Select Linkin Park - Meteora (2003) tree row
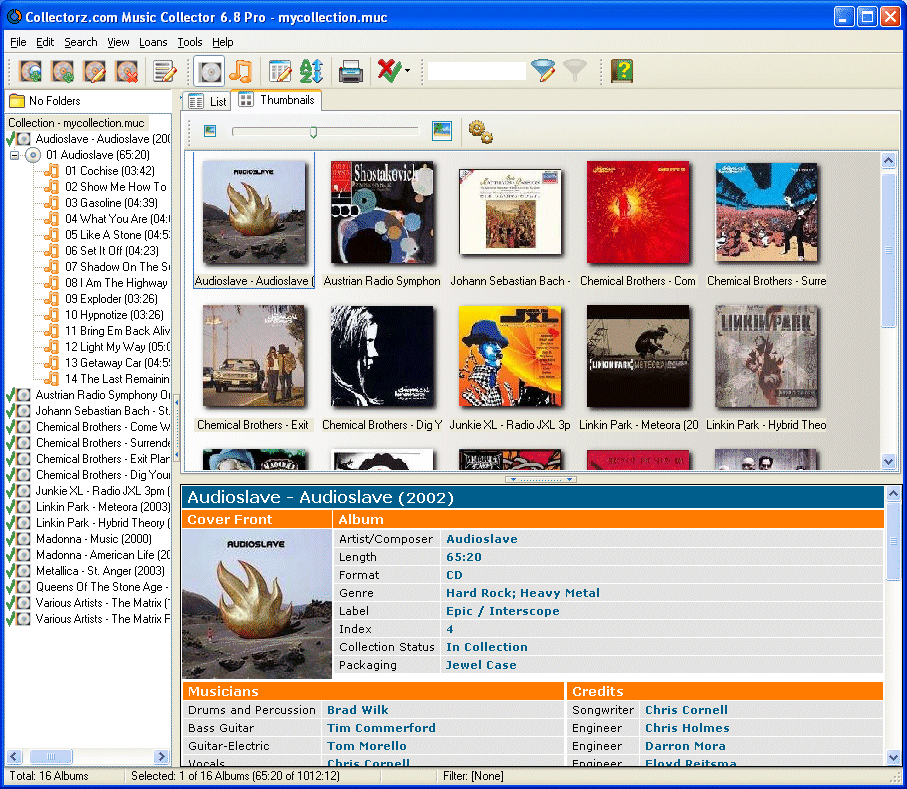Screen dimensions: 907x789 (x=102, y=507)
